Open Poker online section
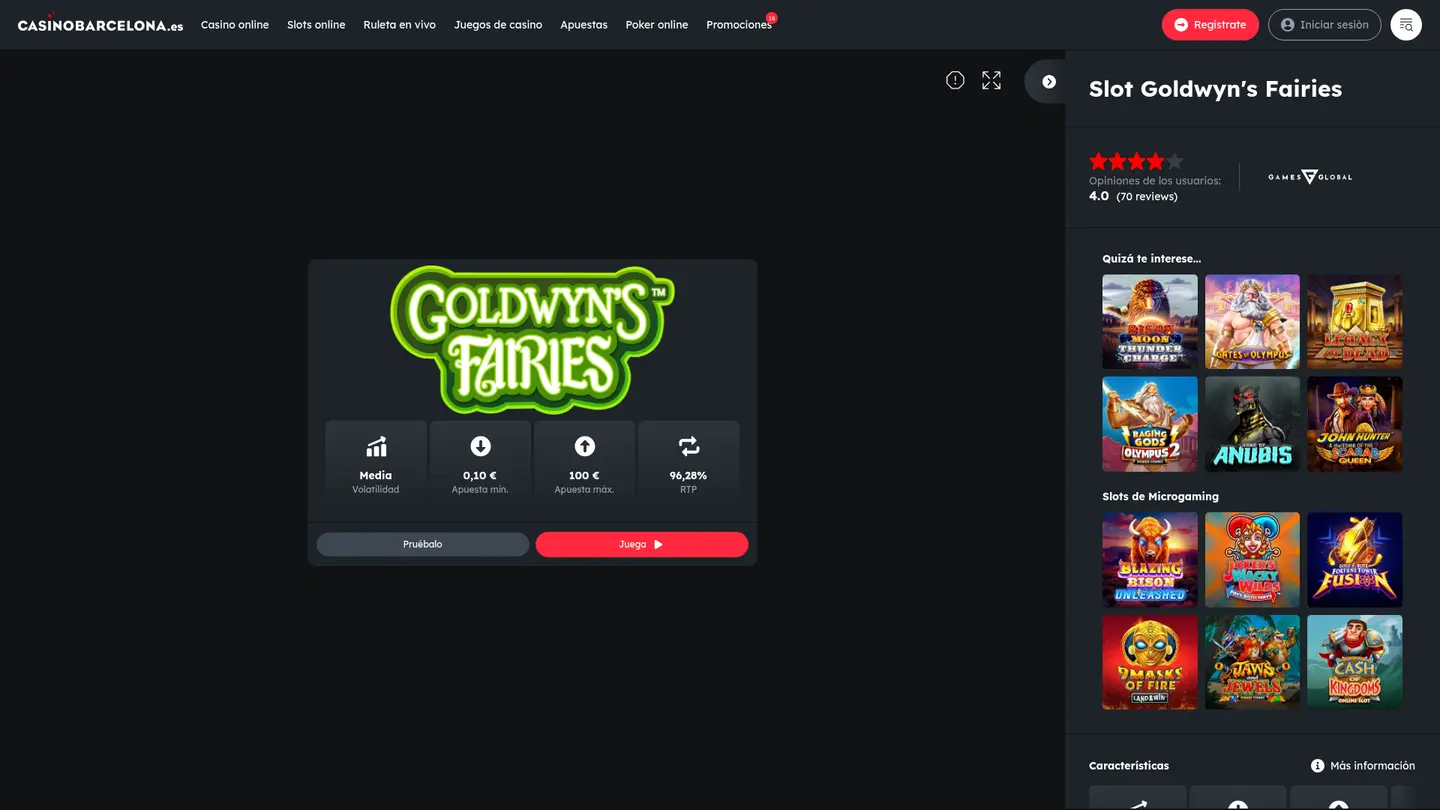This screenshot has width=1440, height=810. (x=657, y=25)
